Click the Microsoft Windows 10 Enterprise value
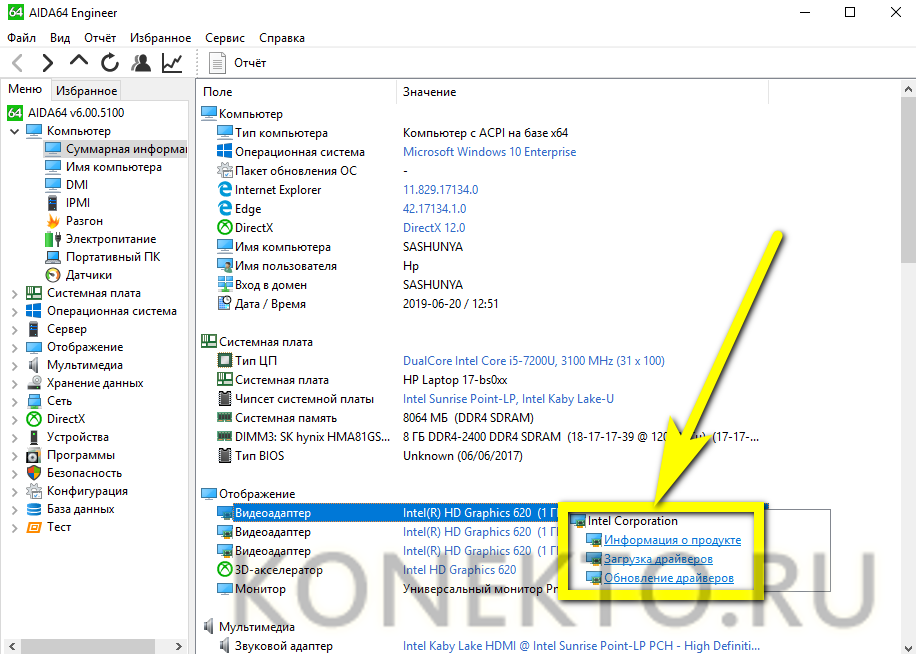The height and width of the screenshot is (654, 916). [489, 152]
